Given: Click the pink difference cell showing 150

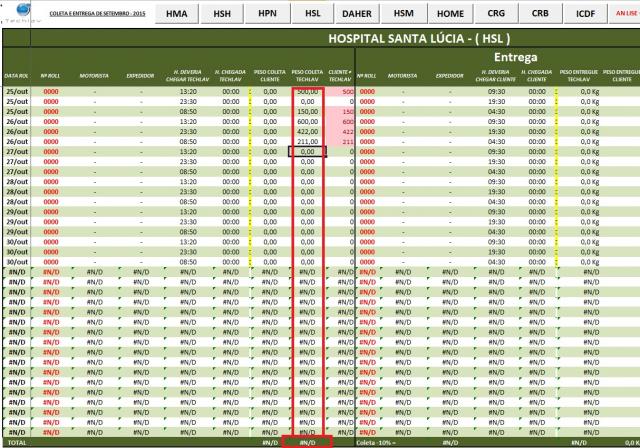Looking at the screenshot, I should pyautogui.click(x=340, y=112).
